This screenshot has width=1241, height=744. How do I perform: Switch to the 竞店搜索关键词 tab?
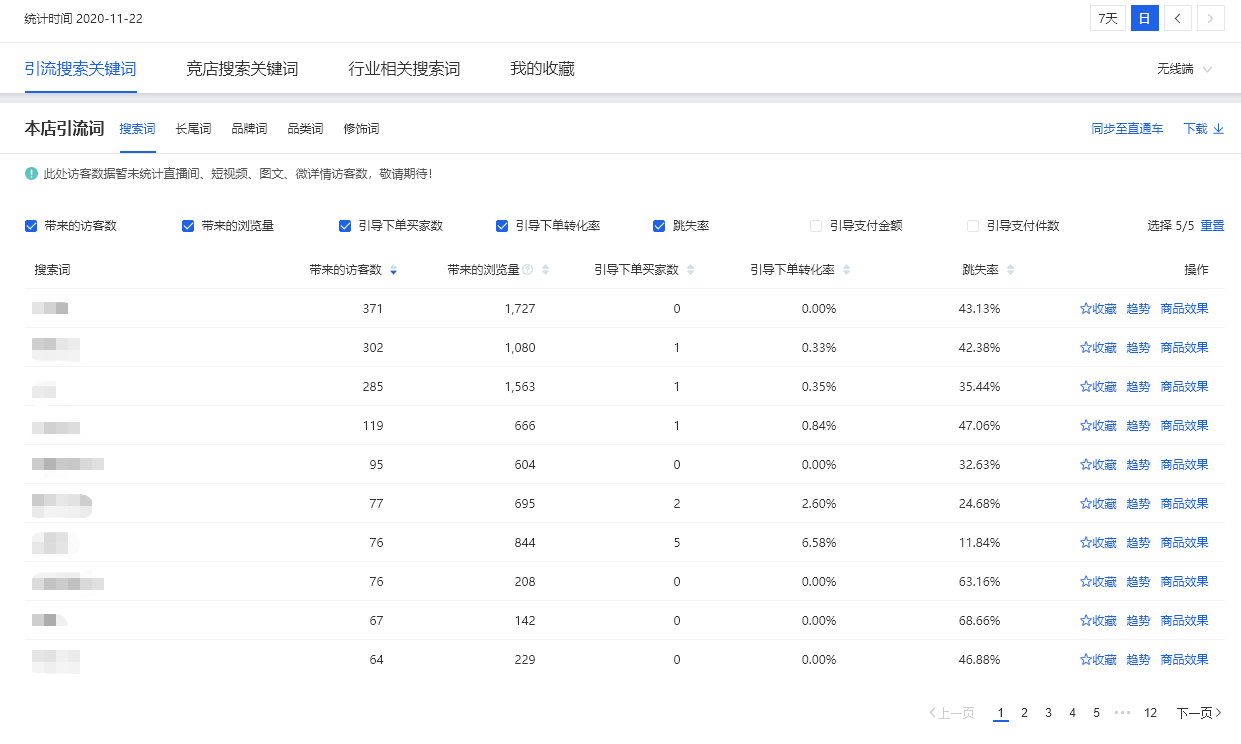241,70
